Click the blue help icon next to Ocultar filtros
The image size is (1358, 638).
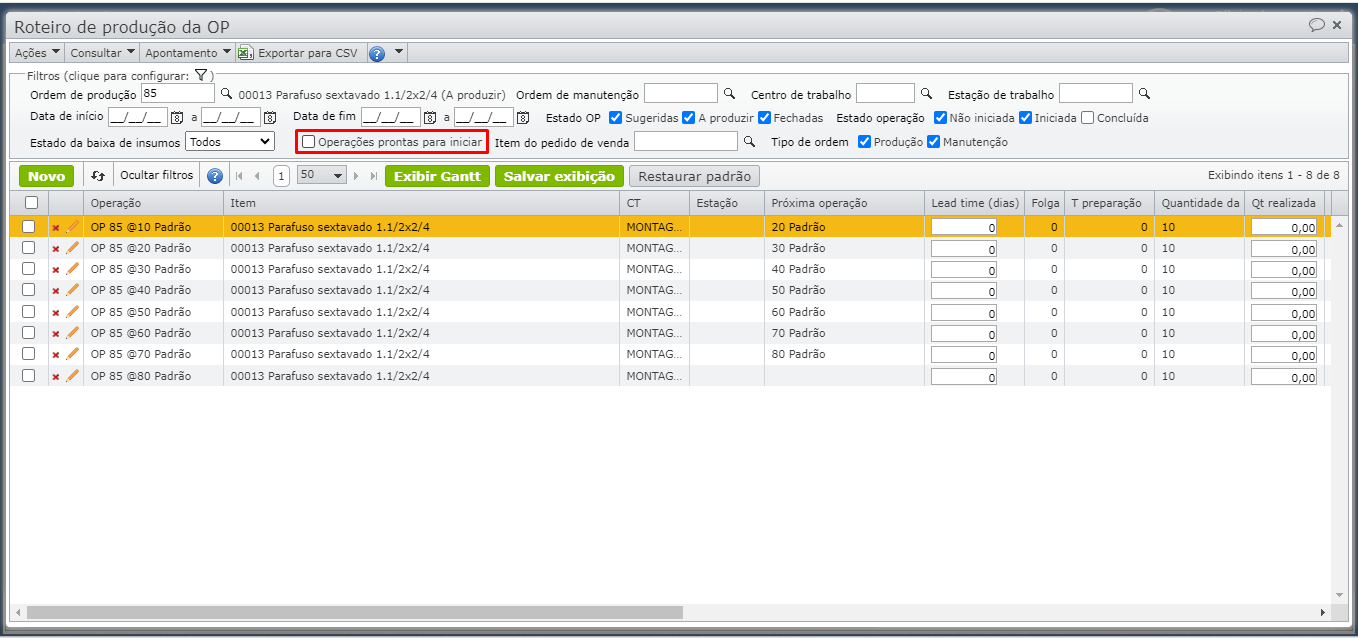[214, 176]
